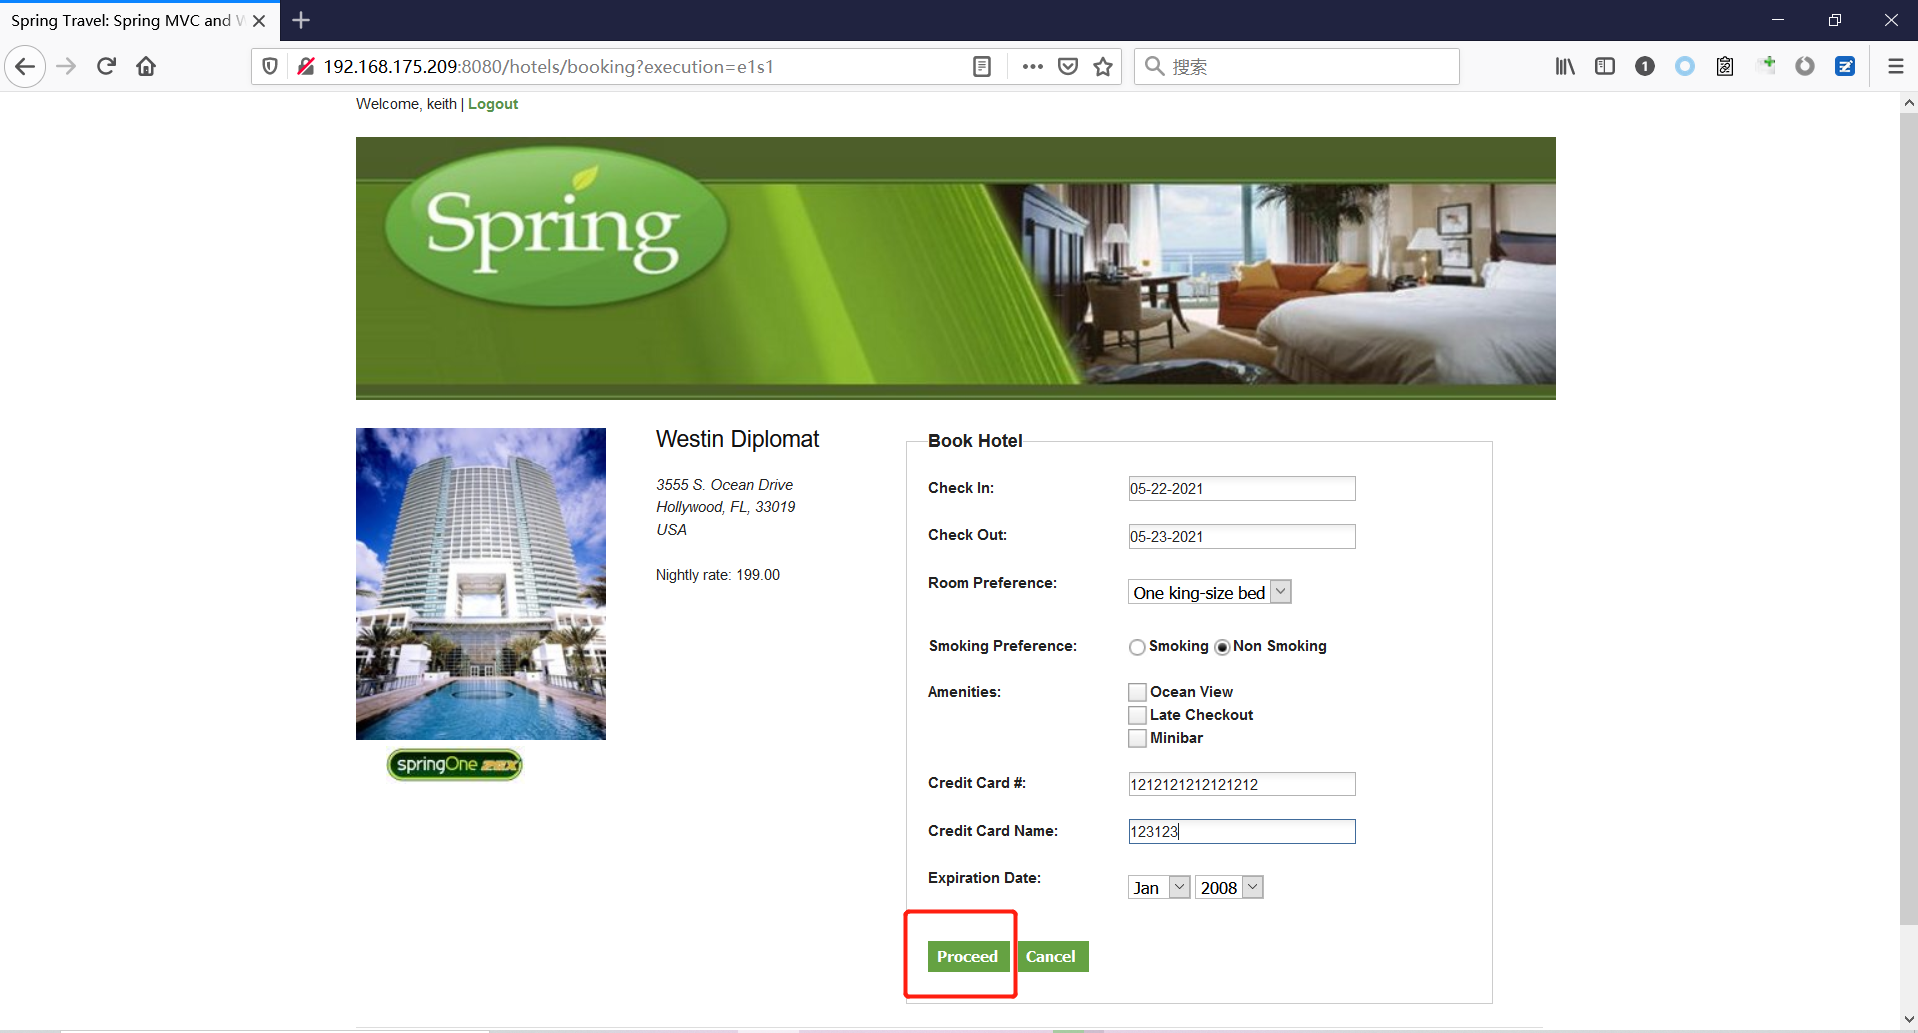Choose the Smoking radio option

coord(1137,647)
